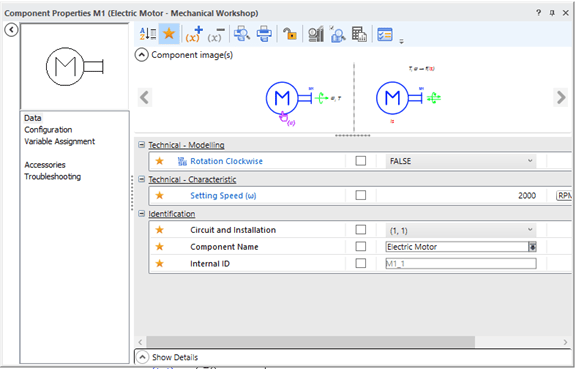Open print preview icon
The image size is (576, 369).
click(242, 34)
